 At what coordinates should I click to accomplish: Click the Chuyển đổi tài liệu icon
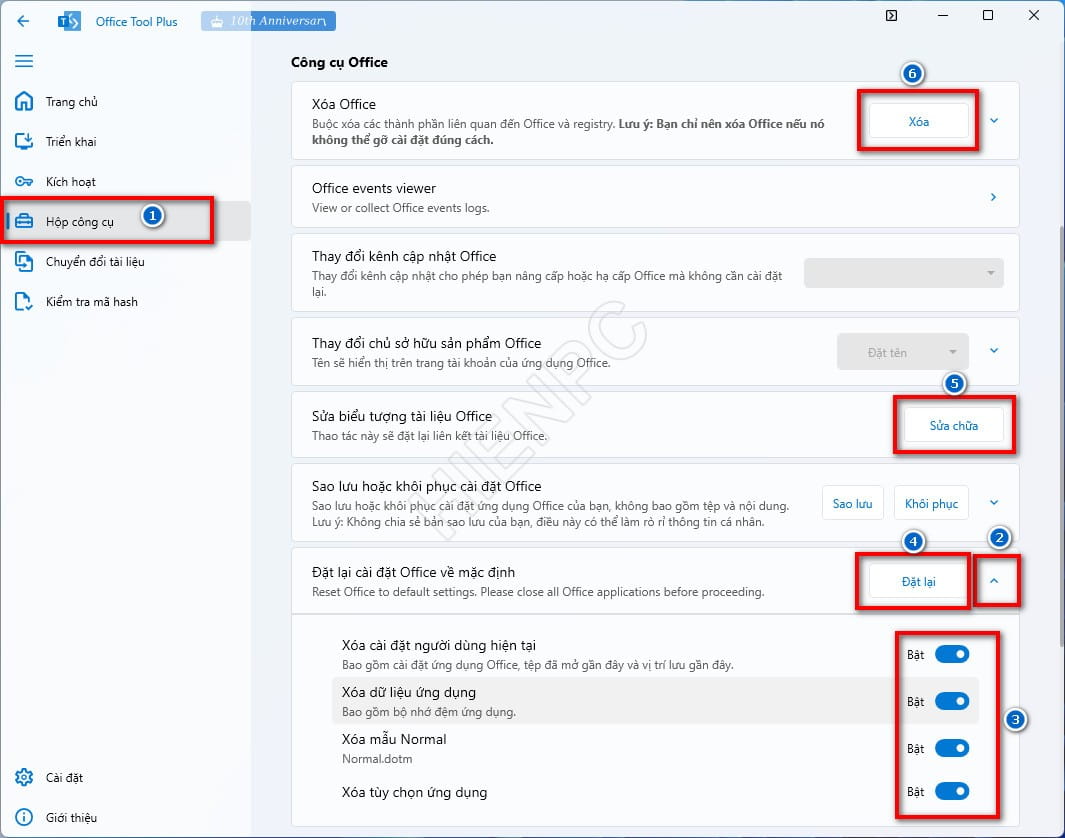[x=24, y=261]
